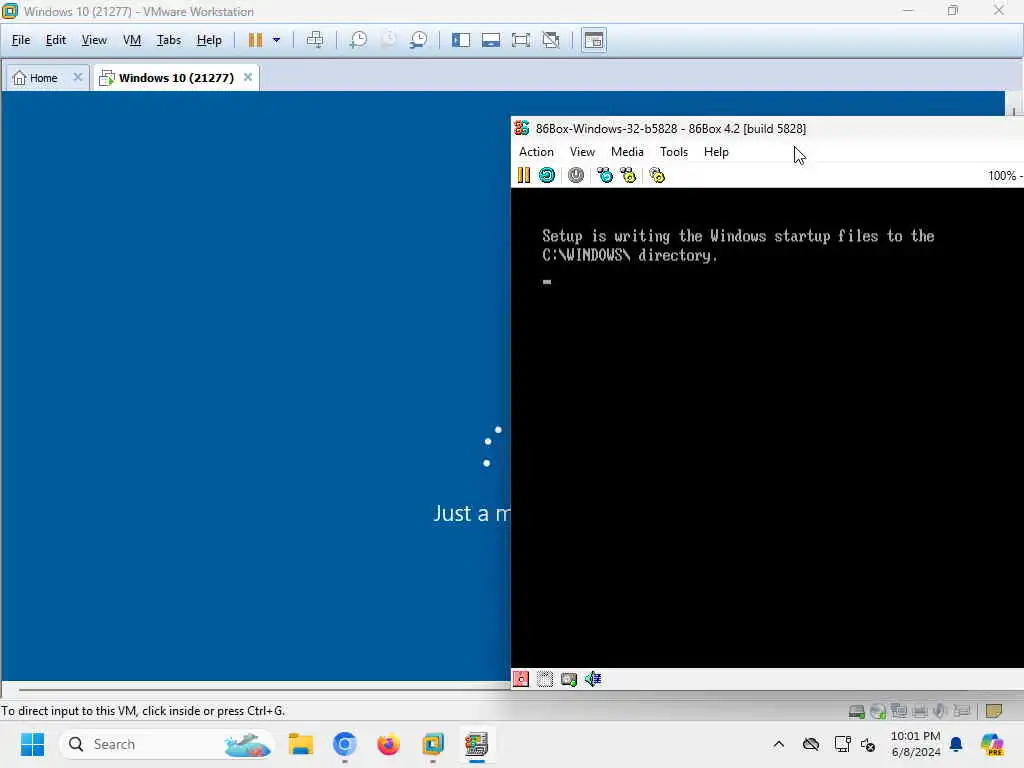Viewport: 1024px width, 768px height.
Task: Toggle the VMware library sidebar
Action: 461,40
